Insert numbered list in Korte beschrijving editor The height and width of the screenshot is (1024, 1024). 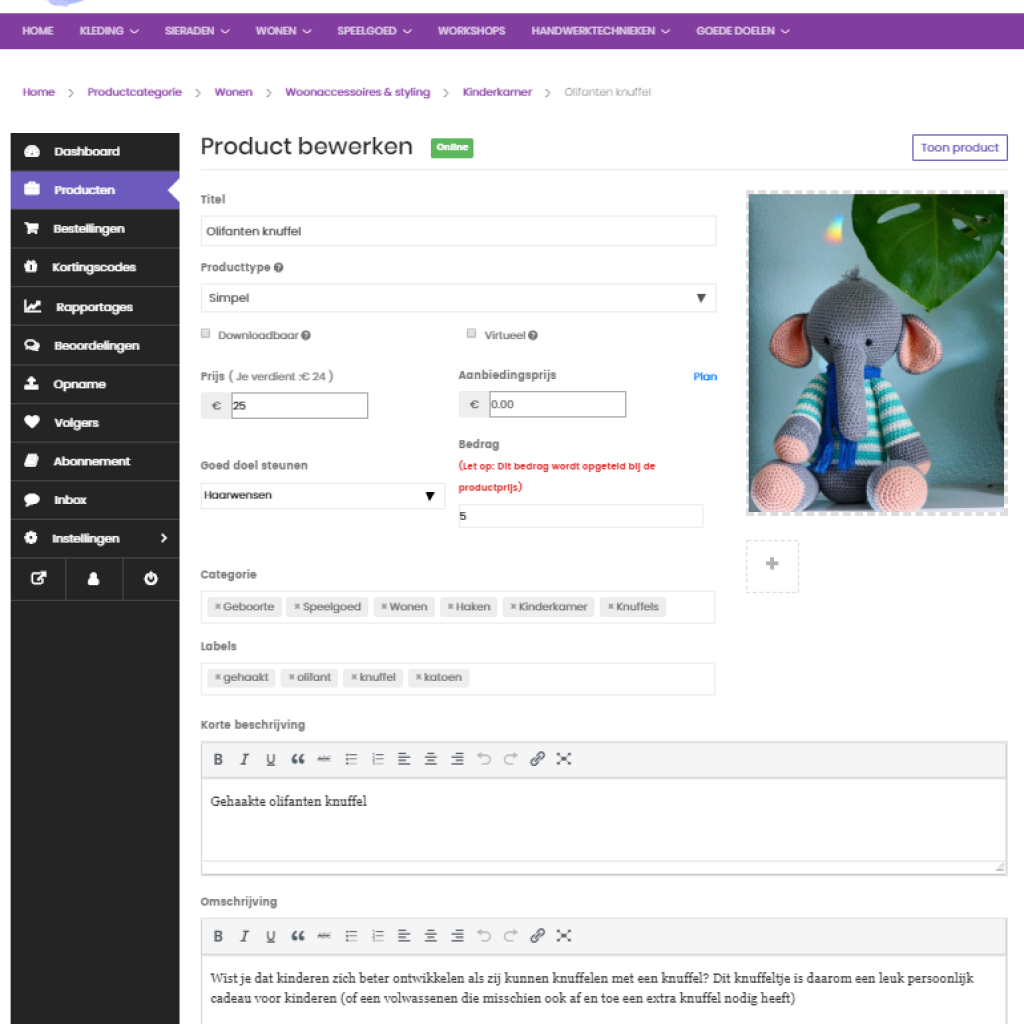tap(377, 759)
